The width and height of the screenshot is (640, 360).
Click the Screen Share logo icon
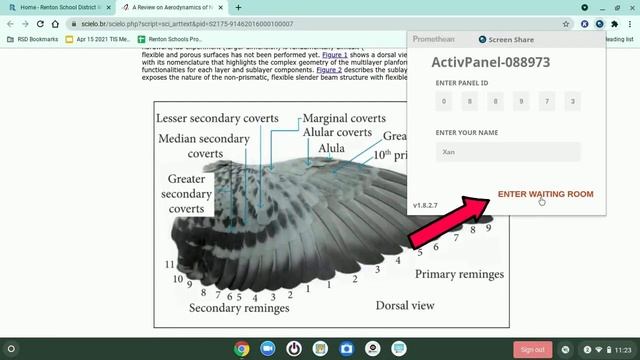pos(482,40)
